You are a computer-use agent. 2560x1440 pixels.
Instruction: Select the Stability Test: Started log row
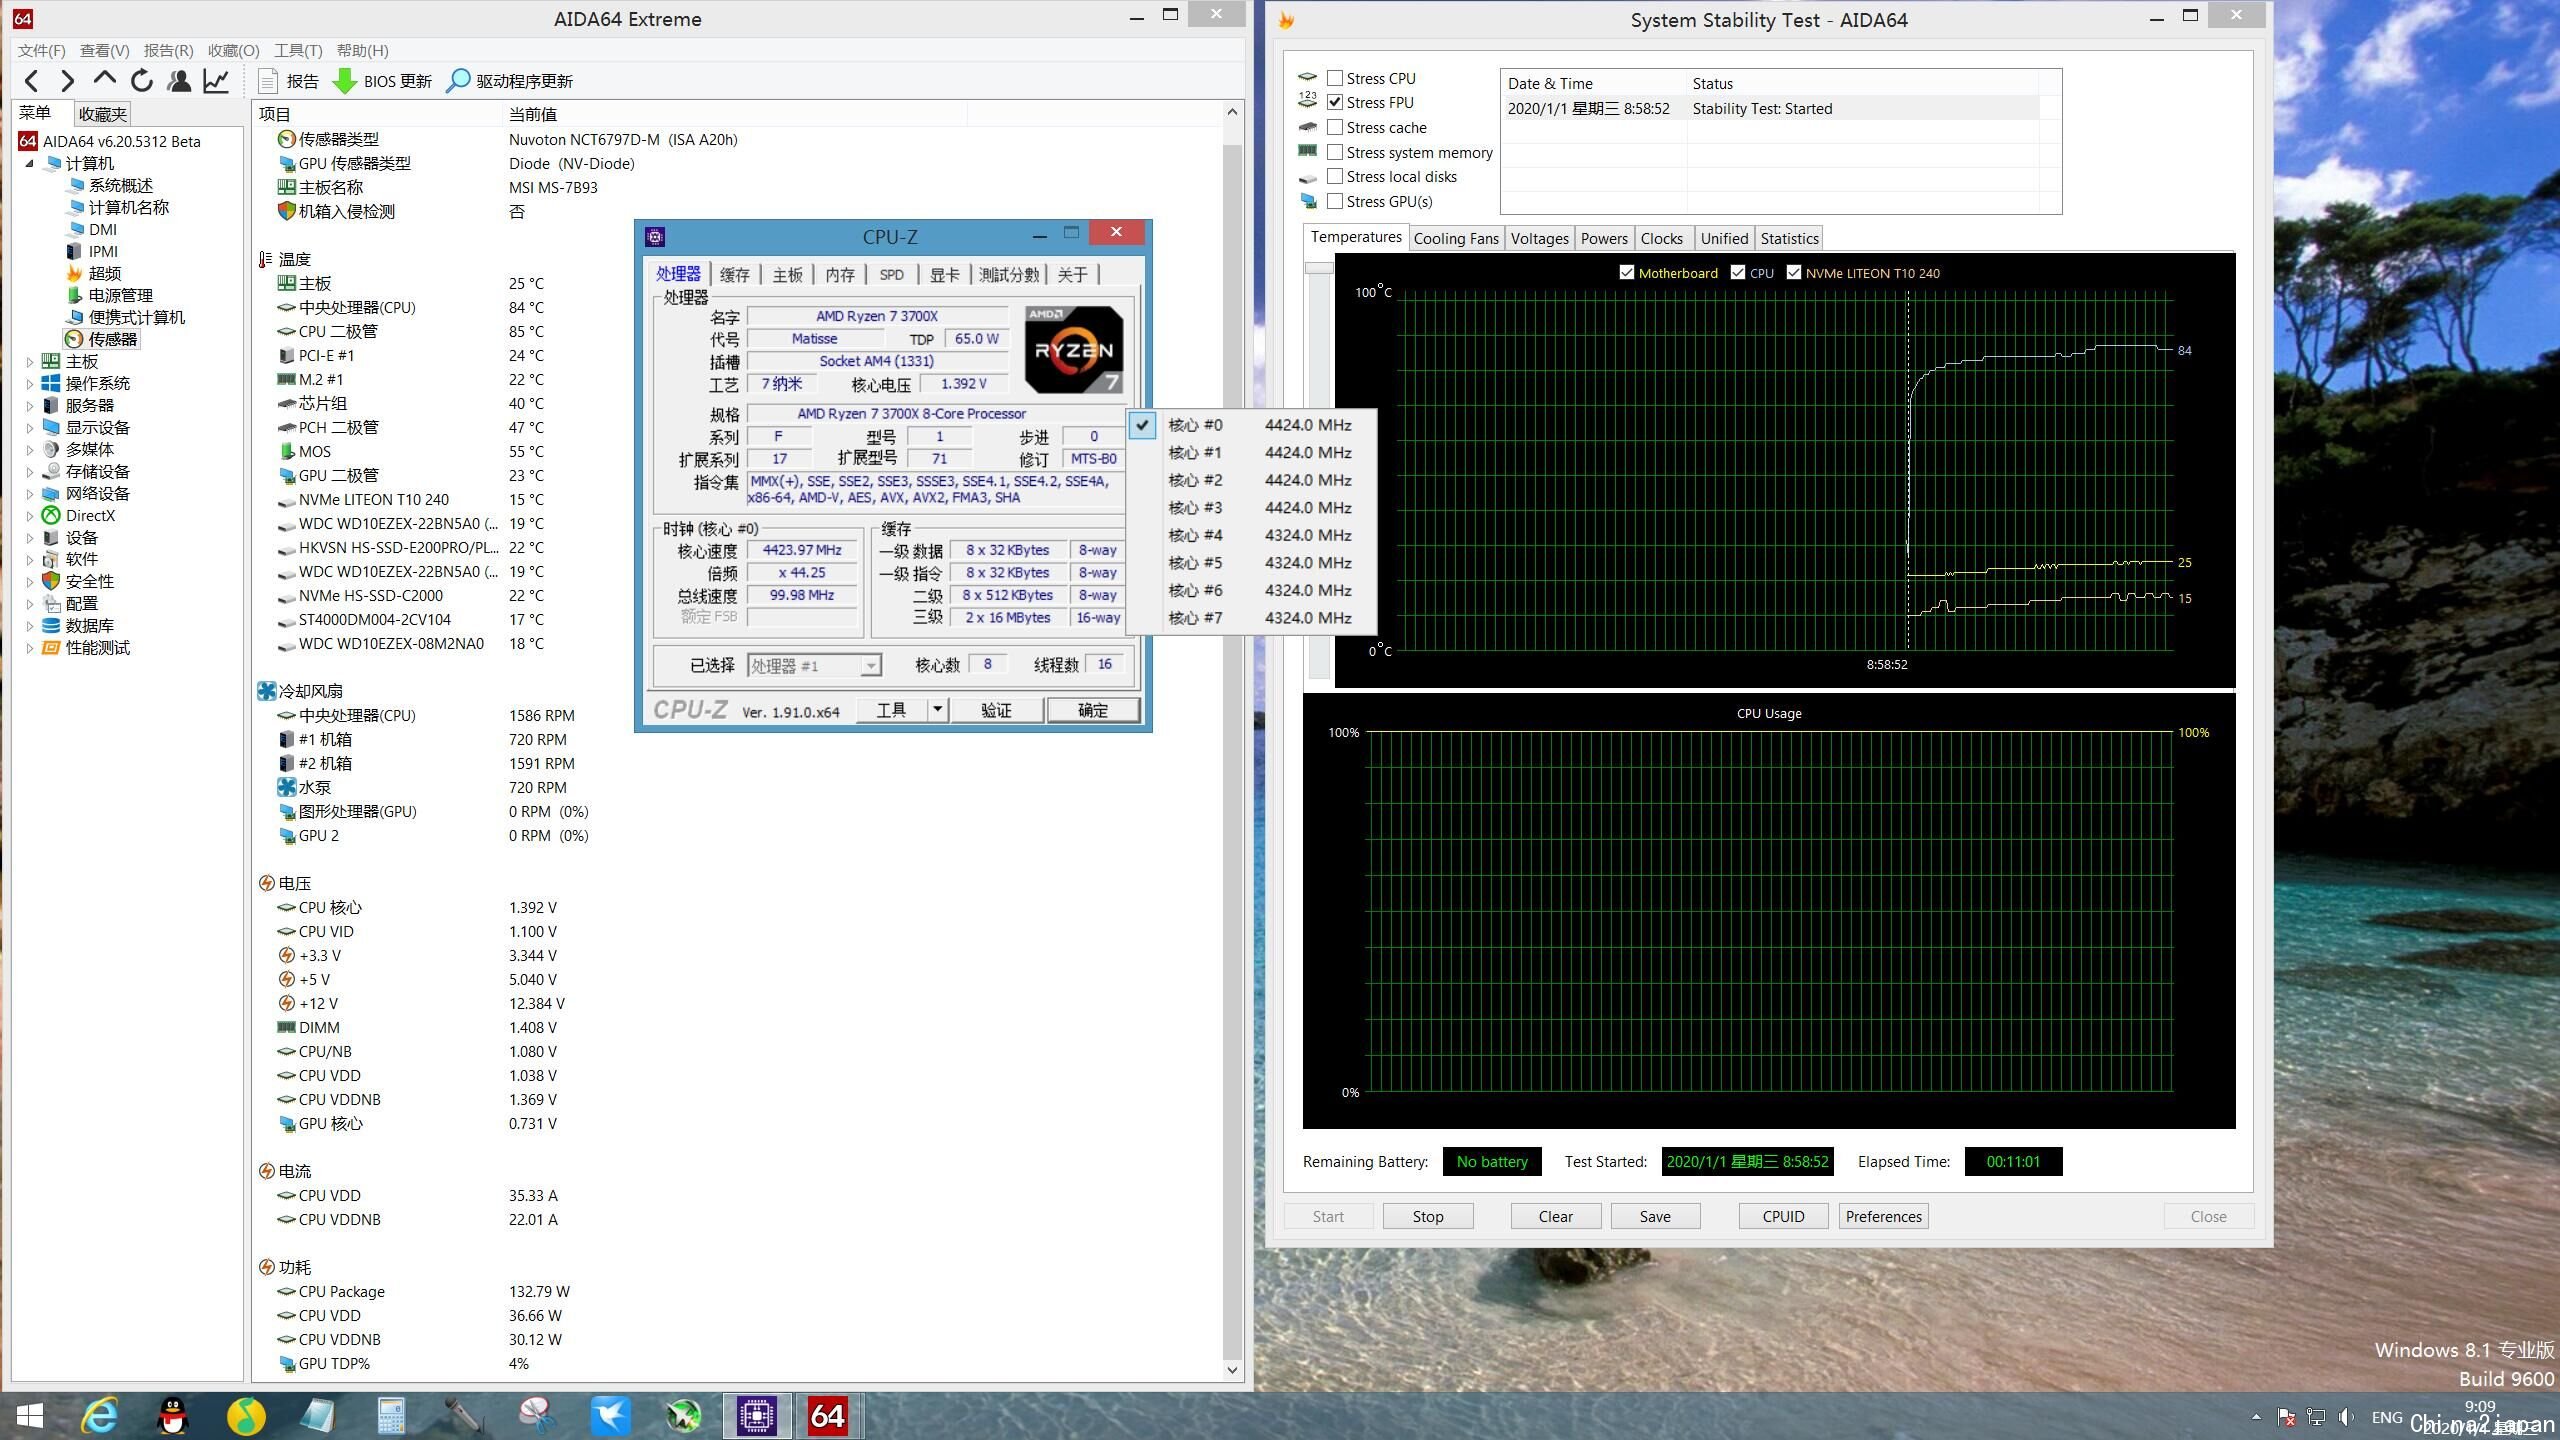pyautogui.click(x=1772, y=108)
